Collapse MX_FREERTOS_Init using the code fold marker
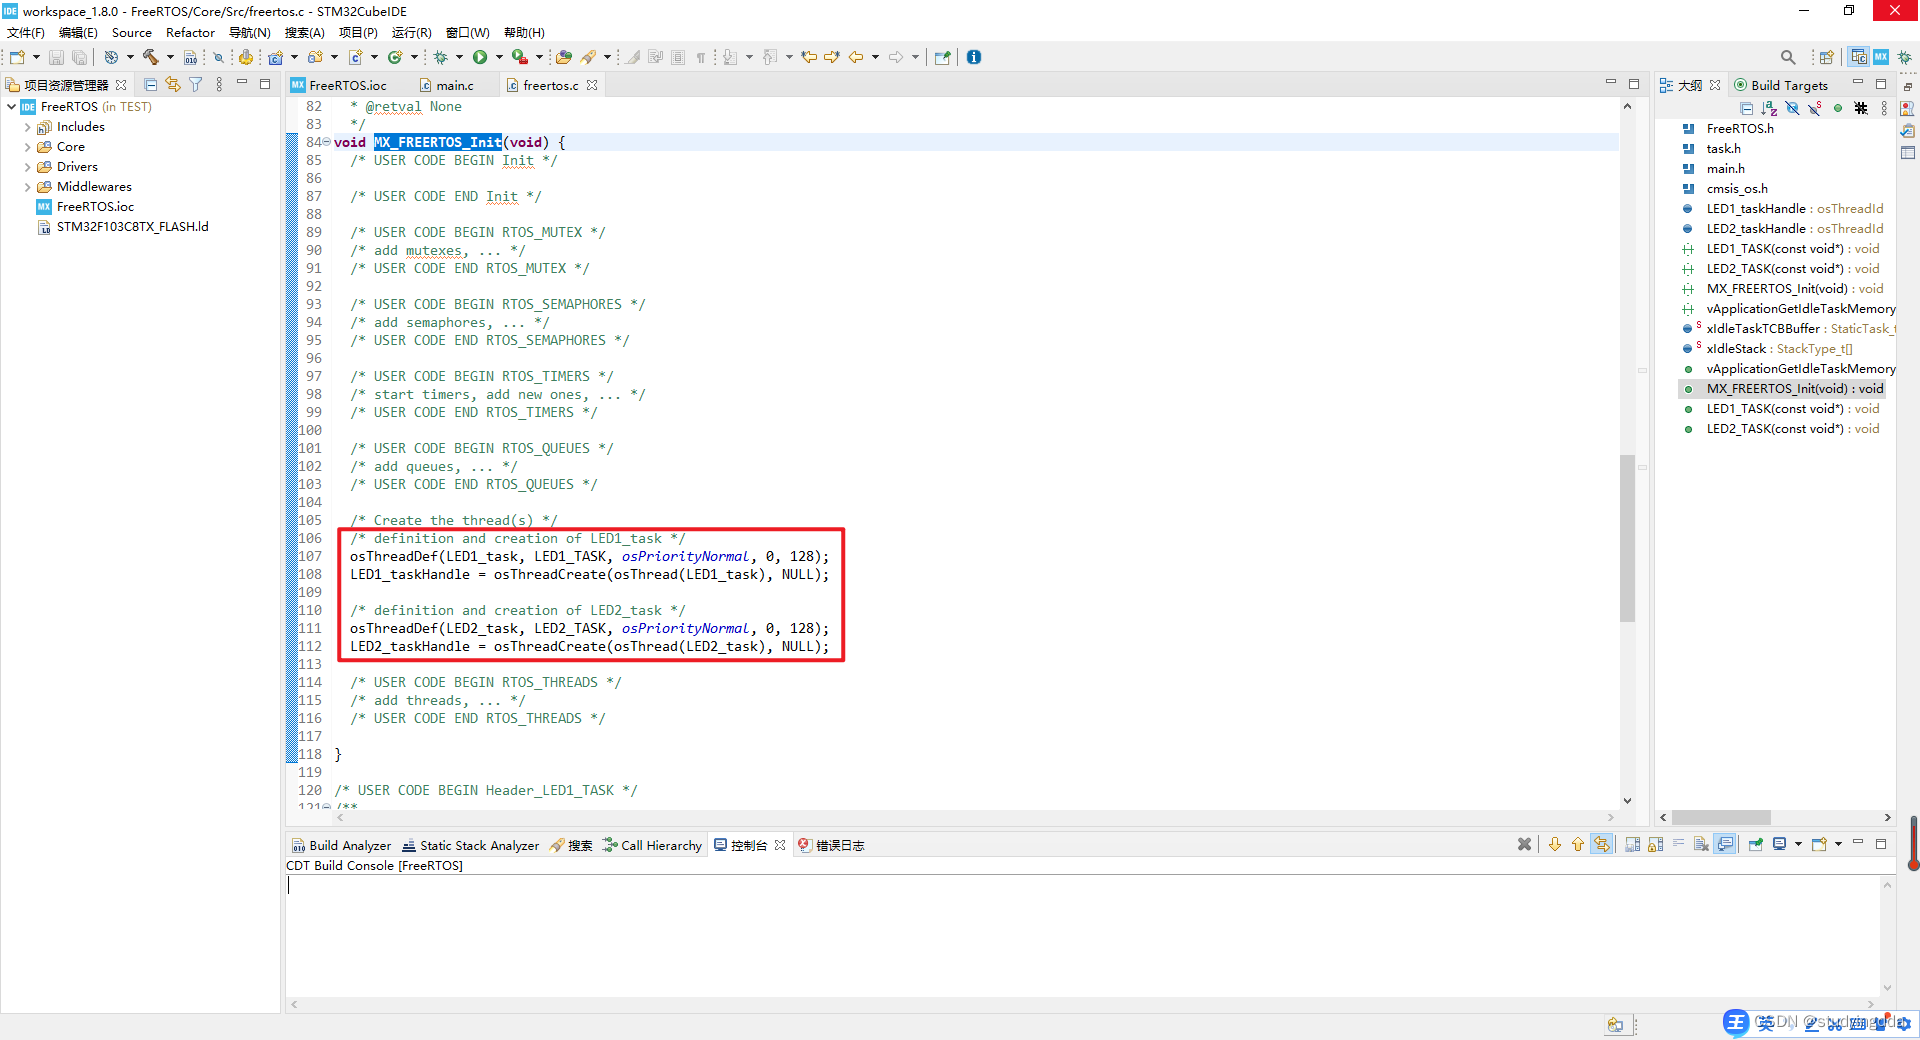Viewport: 1920px width, 1040px height. click(326, 142)
